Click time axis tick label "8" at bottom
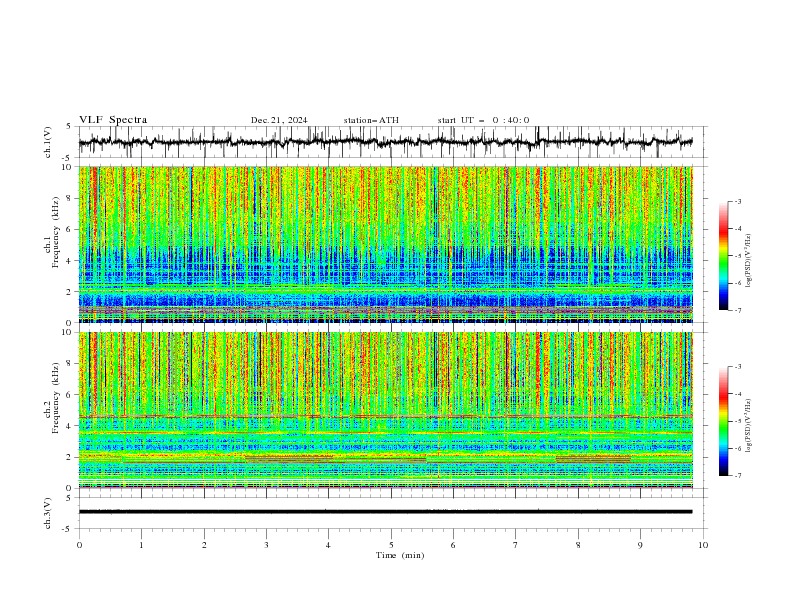The image size is (792, 612). click(578, 545)
